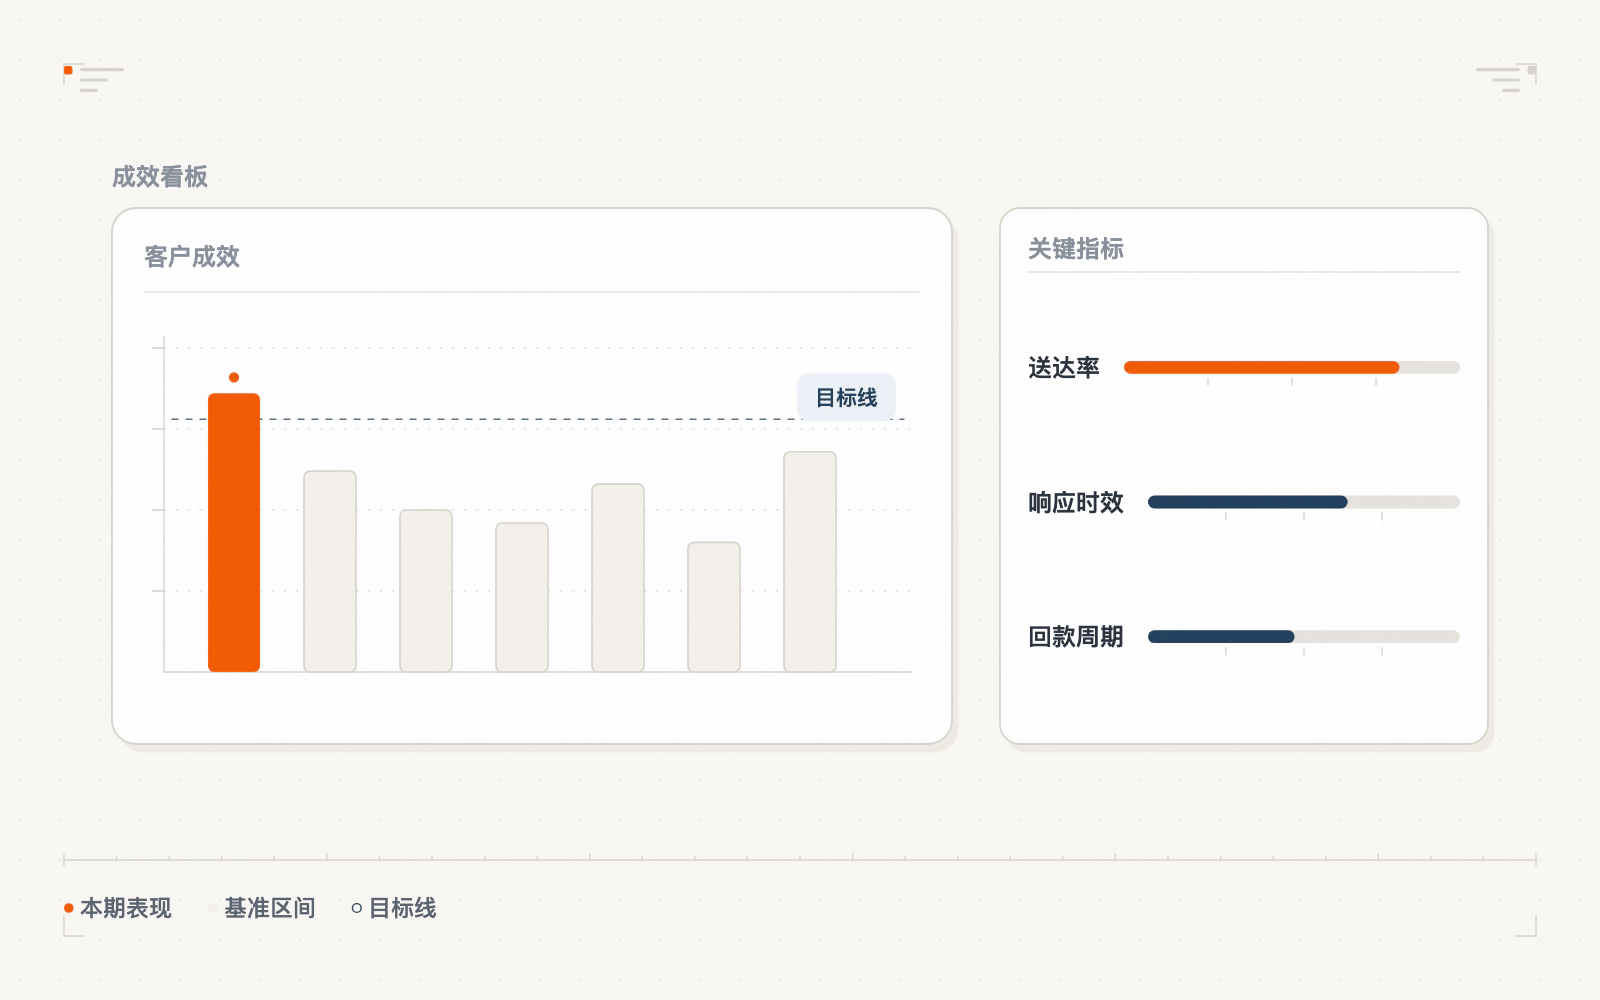Click the 客户成效 card title
Screen dimensions: 1600x1000
pyautogui.click(x=192, y=257)
